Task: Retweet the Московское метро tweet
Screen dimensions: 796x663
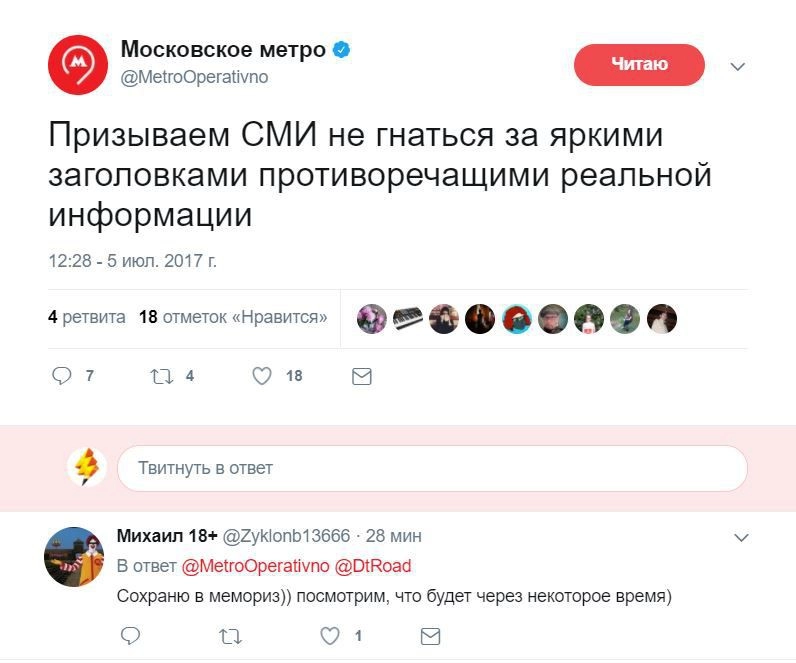Action: [160, 376]
